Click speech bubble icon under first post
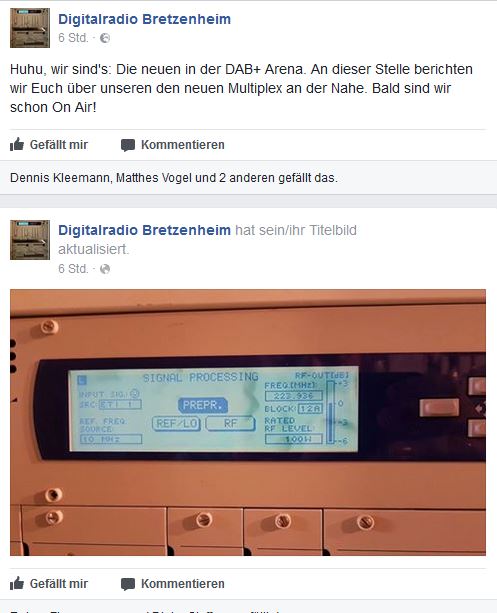The height and width of the screenshot is (613, 497). coord(128,145)
